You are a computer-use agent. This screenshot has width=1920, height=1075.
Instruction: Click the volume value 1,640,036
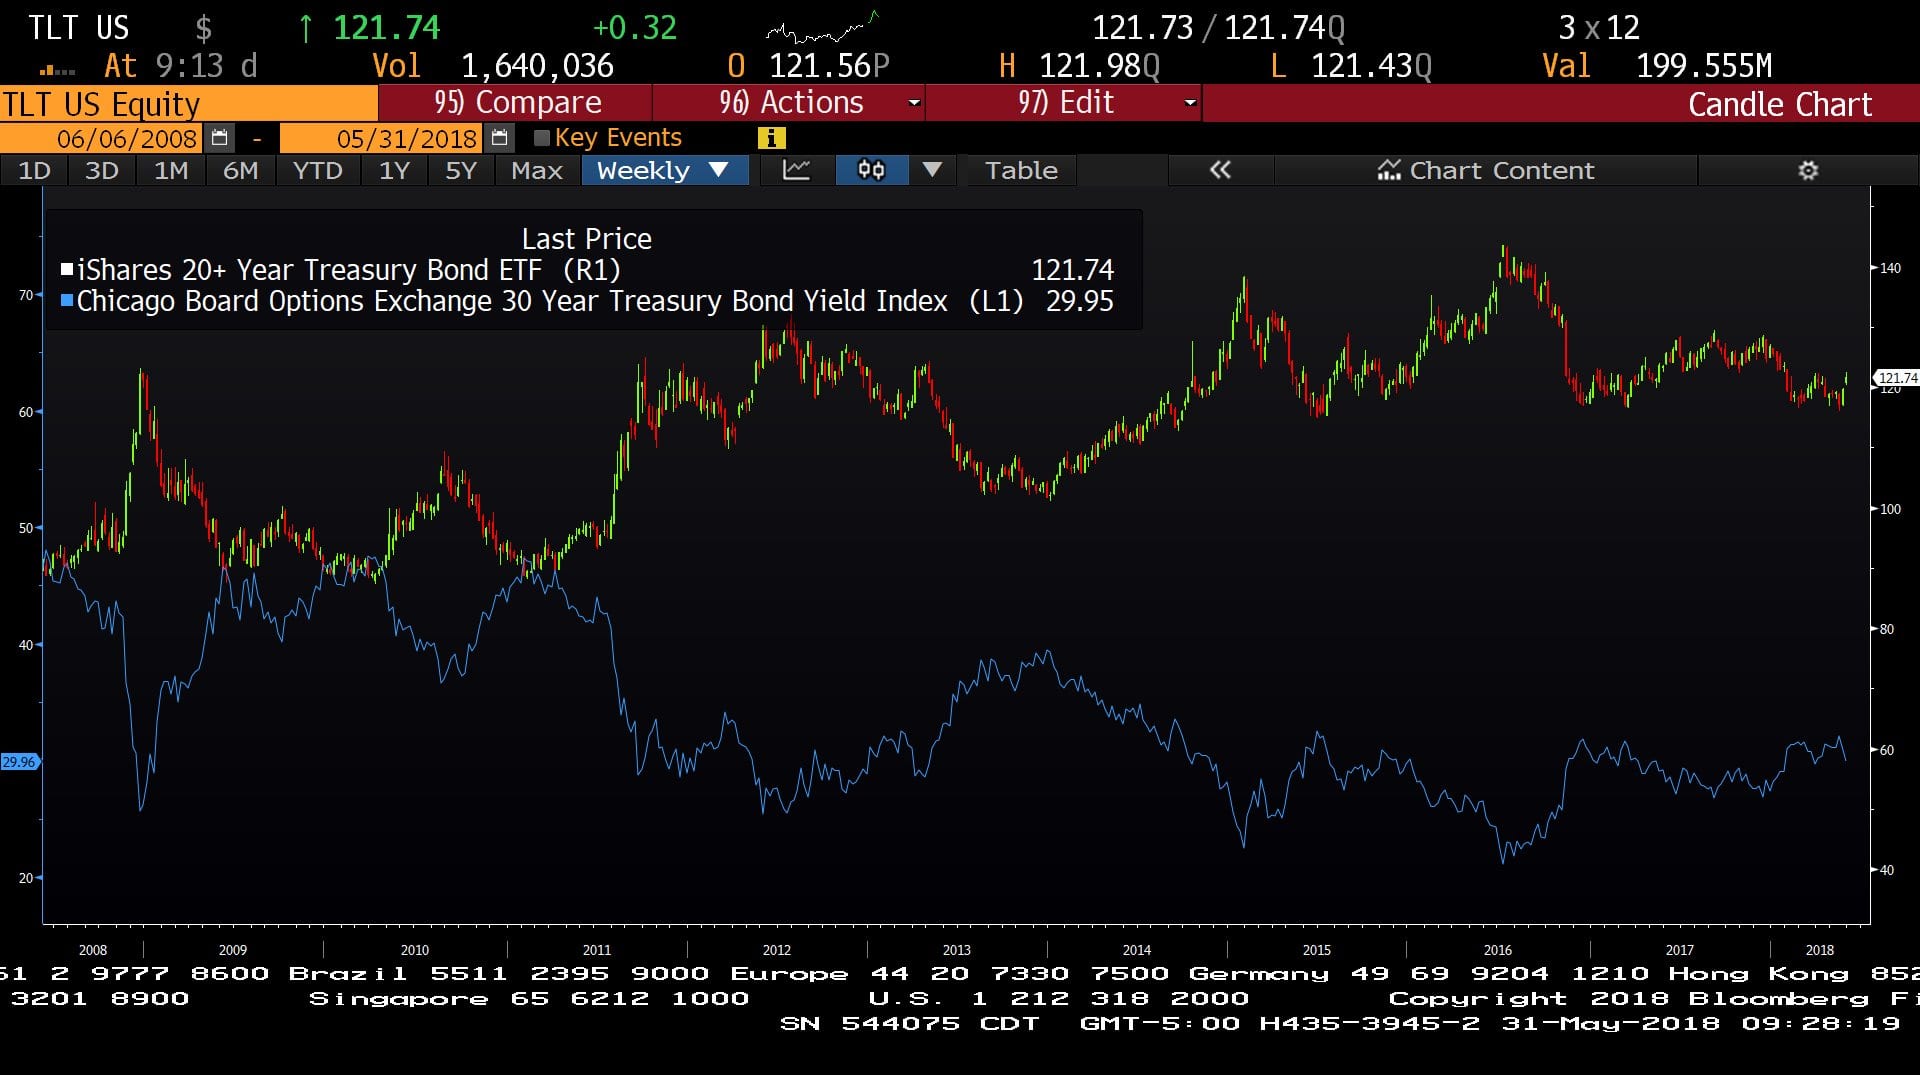tap(537, 66)
